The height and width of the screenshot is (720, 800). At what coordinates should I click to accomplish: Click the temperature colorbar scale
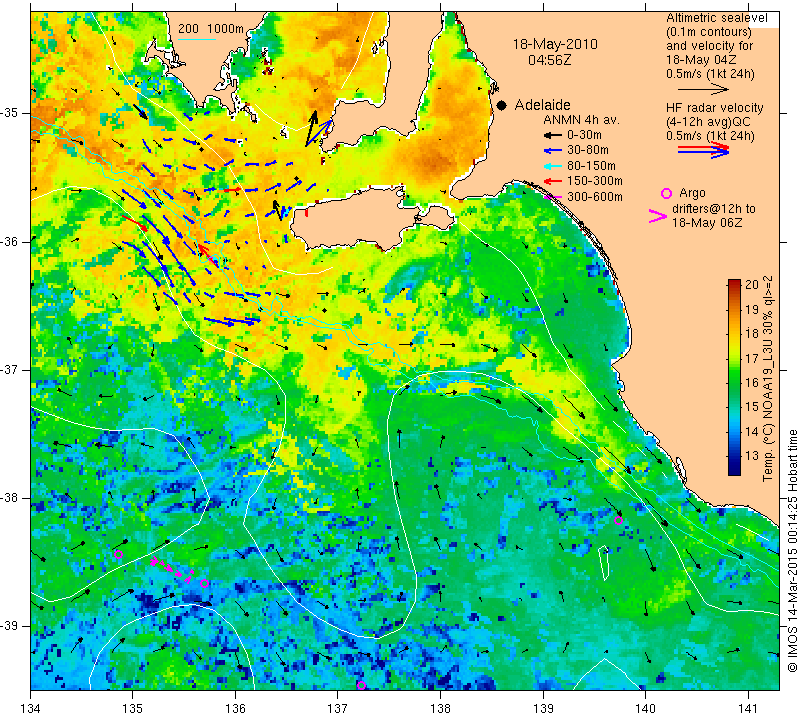(x=734, y=377)
